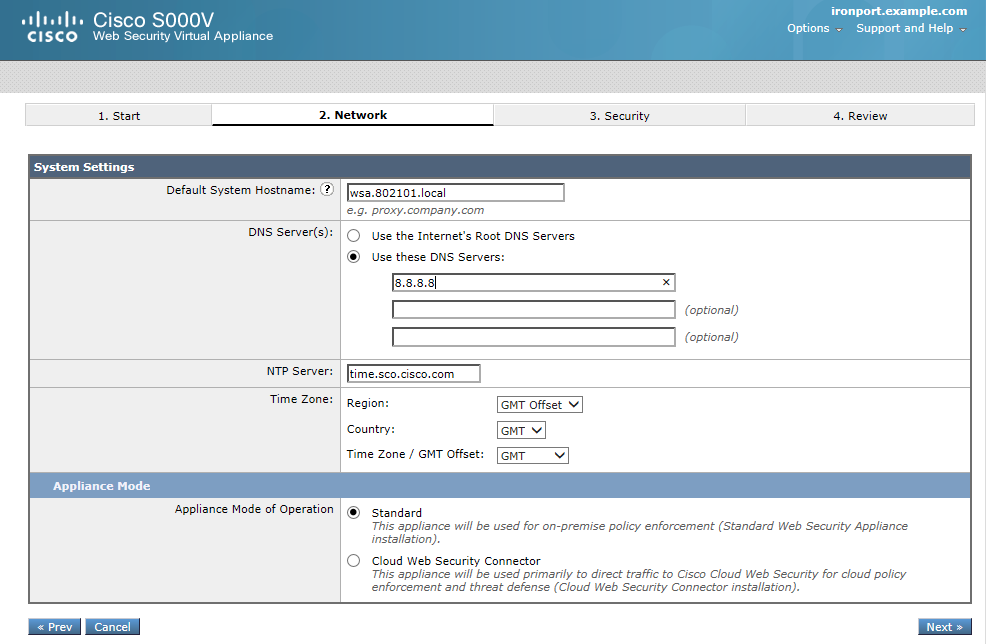Open the Time Zone / GMT Offset dropdown
Image resolution: width=986 pixels, height=644 pixels.
tap(532, 455)
